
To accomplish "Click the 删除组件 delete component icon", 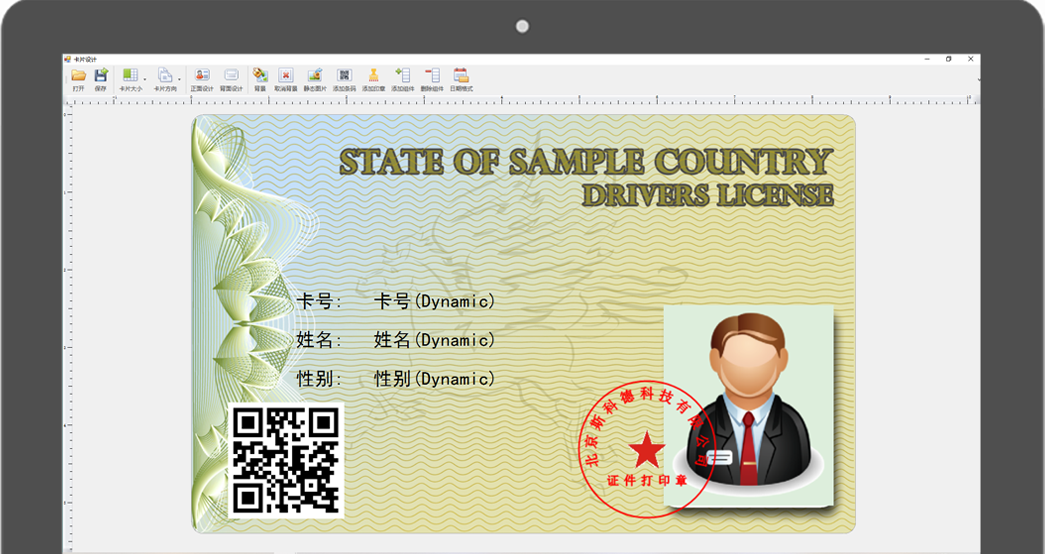I will (x=432, y=75).
